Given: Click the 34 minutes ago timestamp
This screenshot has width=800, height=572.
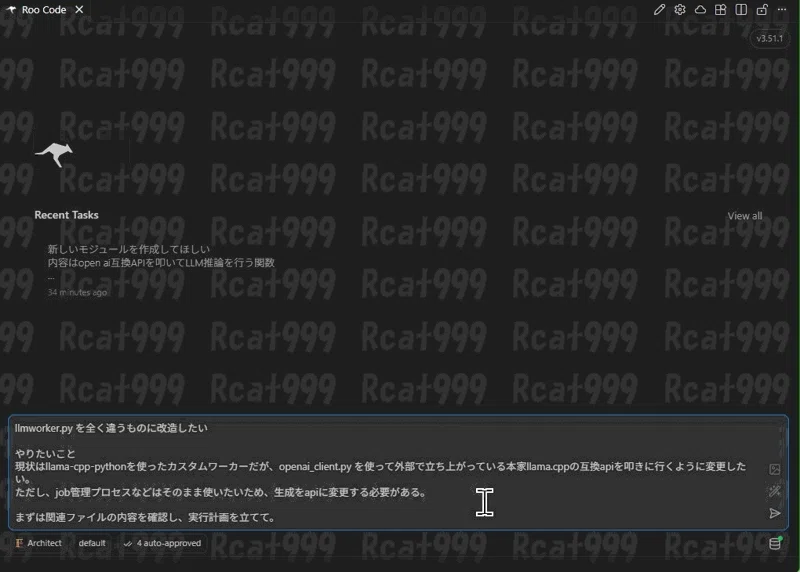Looking at the screenshot, I should click(77, 292).
